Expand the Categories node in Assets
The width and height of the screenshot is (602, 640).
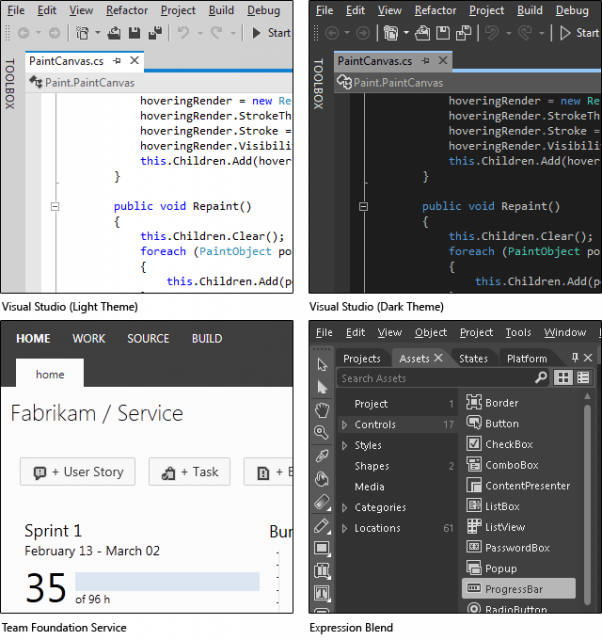(344, 507)
